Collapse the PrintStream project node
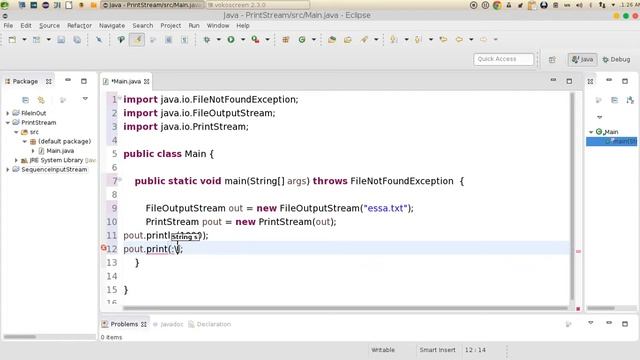This screenshot has width=640, height=360. pyautogui.click(x=7, y=122)
